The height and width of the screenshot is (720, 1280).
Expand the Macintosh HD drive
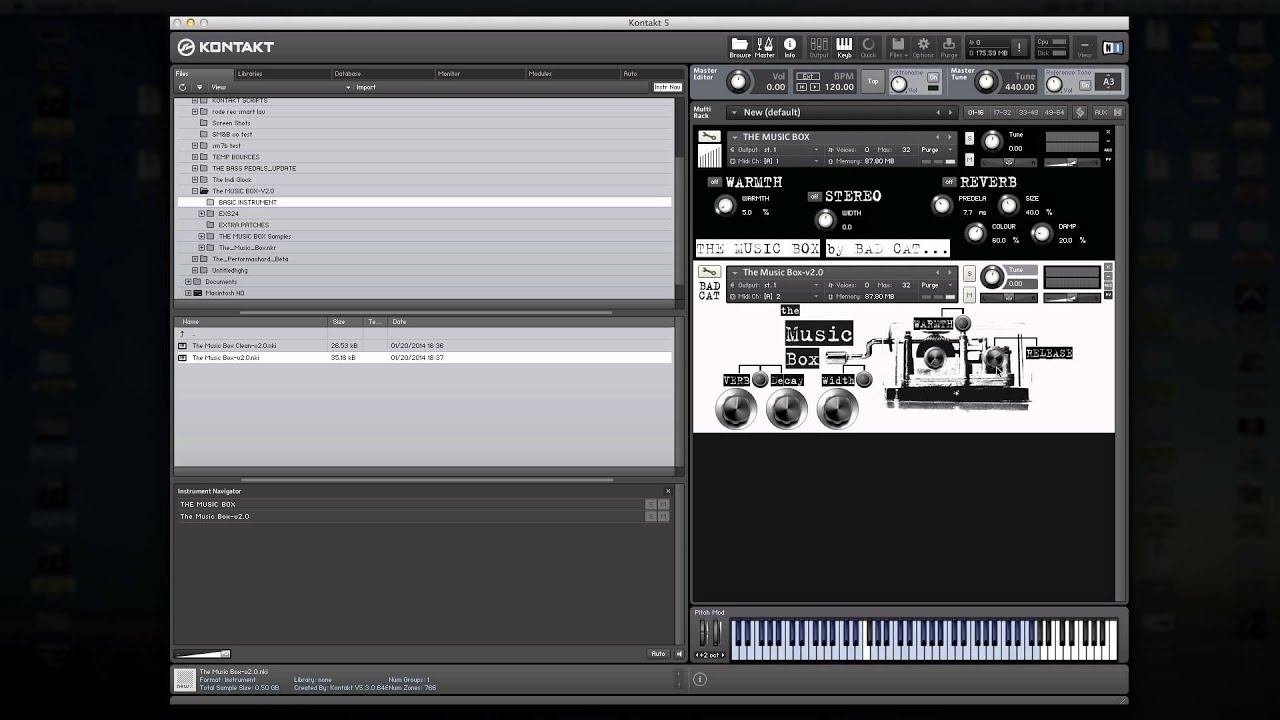188,293
